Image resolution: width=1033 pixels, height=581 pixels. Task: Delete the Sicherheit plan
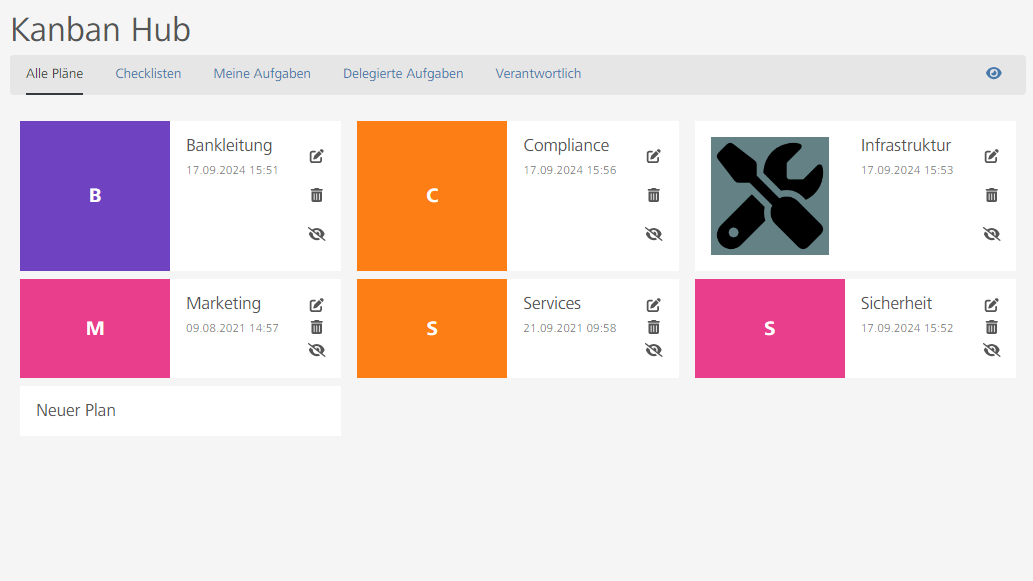(992, 327)
